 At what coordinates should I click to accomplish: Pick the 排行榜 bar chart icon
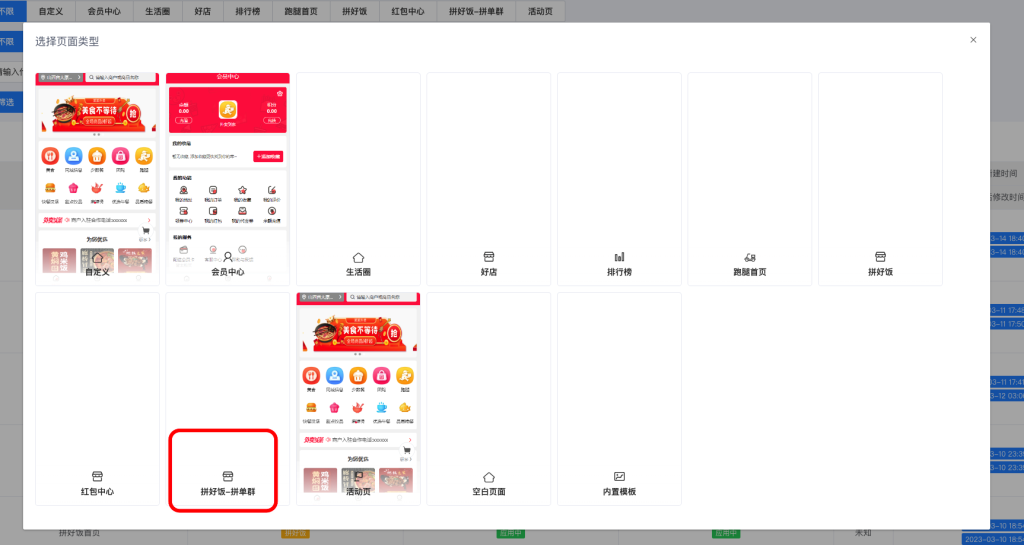(619, 257)
